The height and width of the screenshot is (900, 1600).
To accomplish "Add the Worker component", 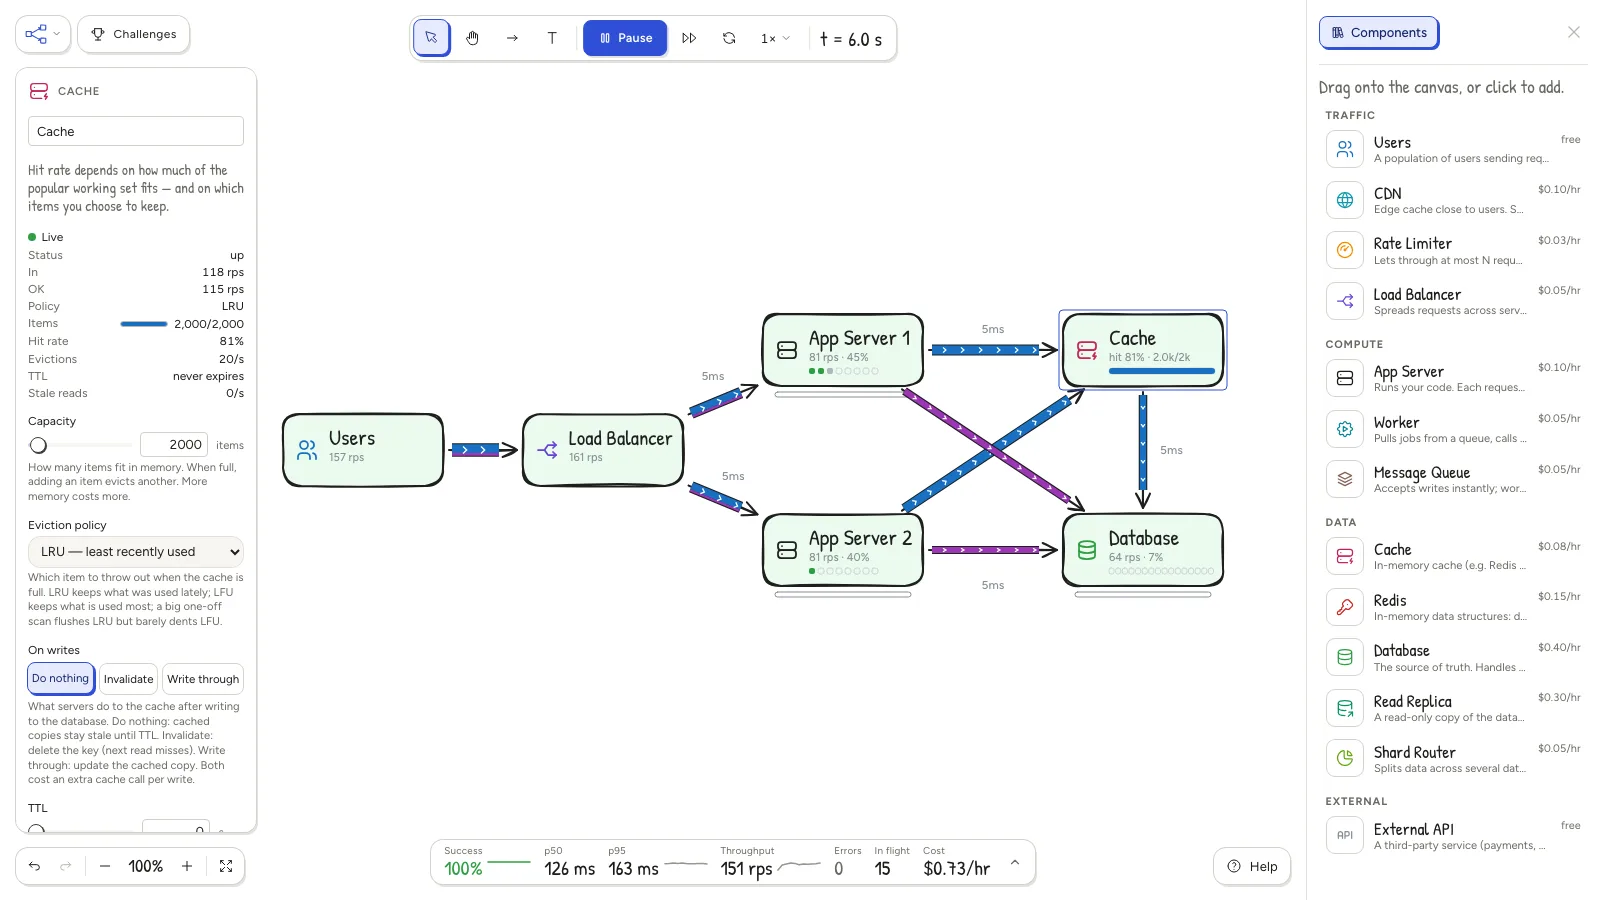I will [1453, 429].
